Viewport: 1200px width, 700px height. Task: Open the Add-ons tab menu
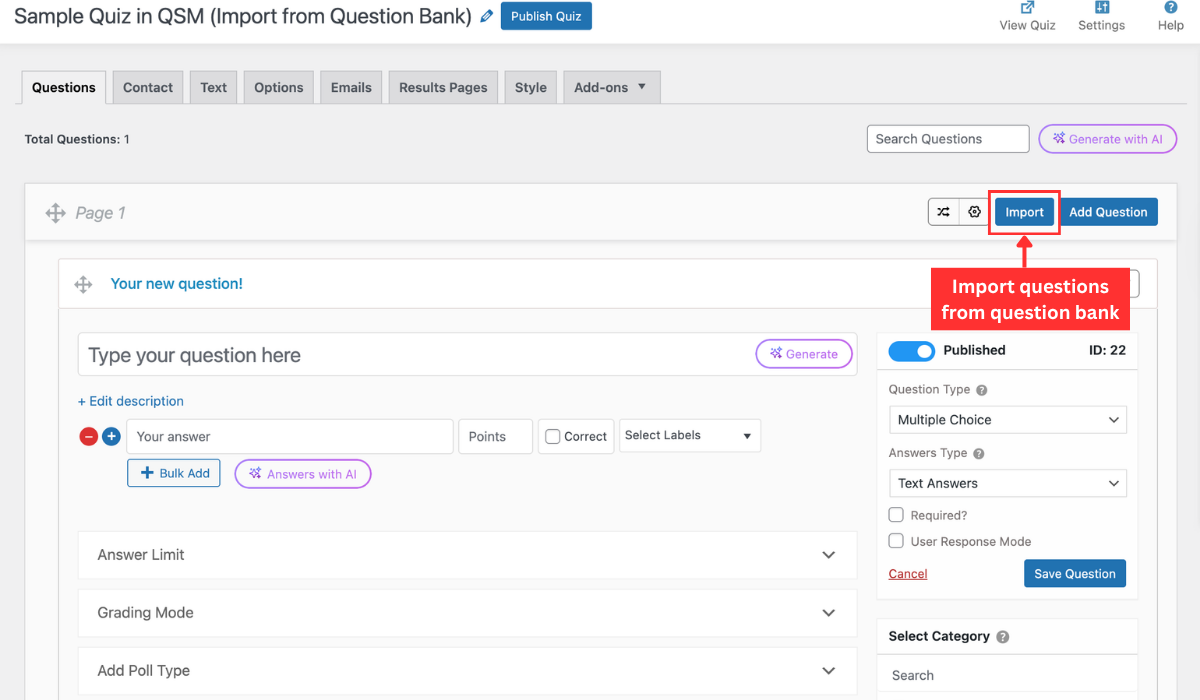611,87
